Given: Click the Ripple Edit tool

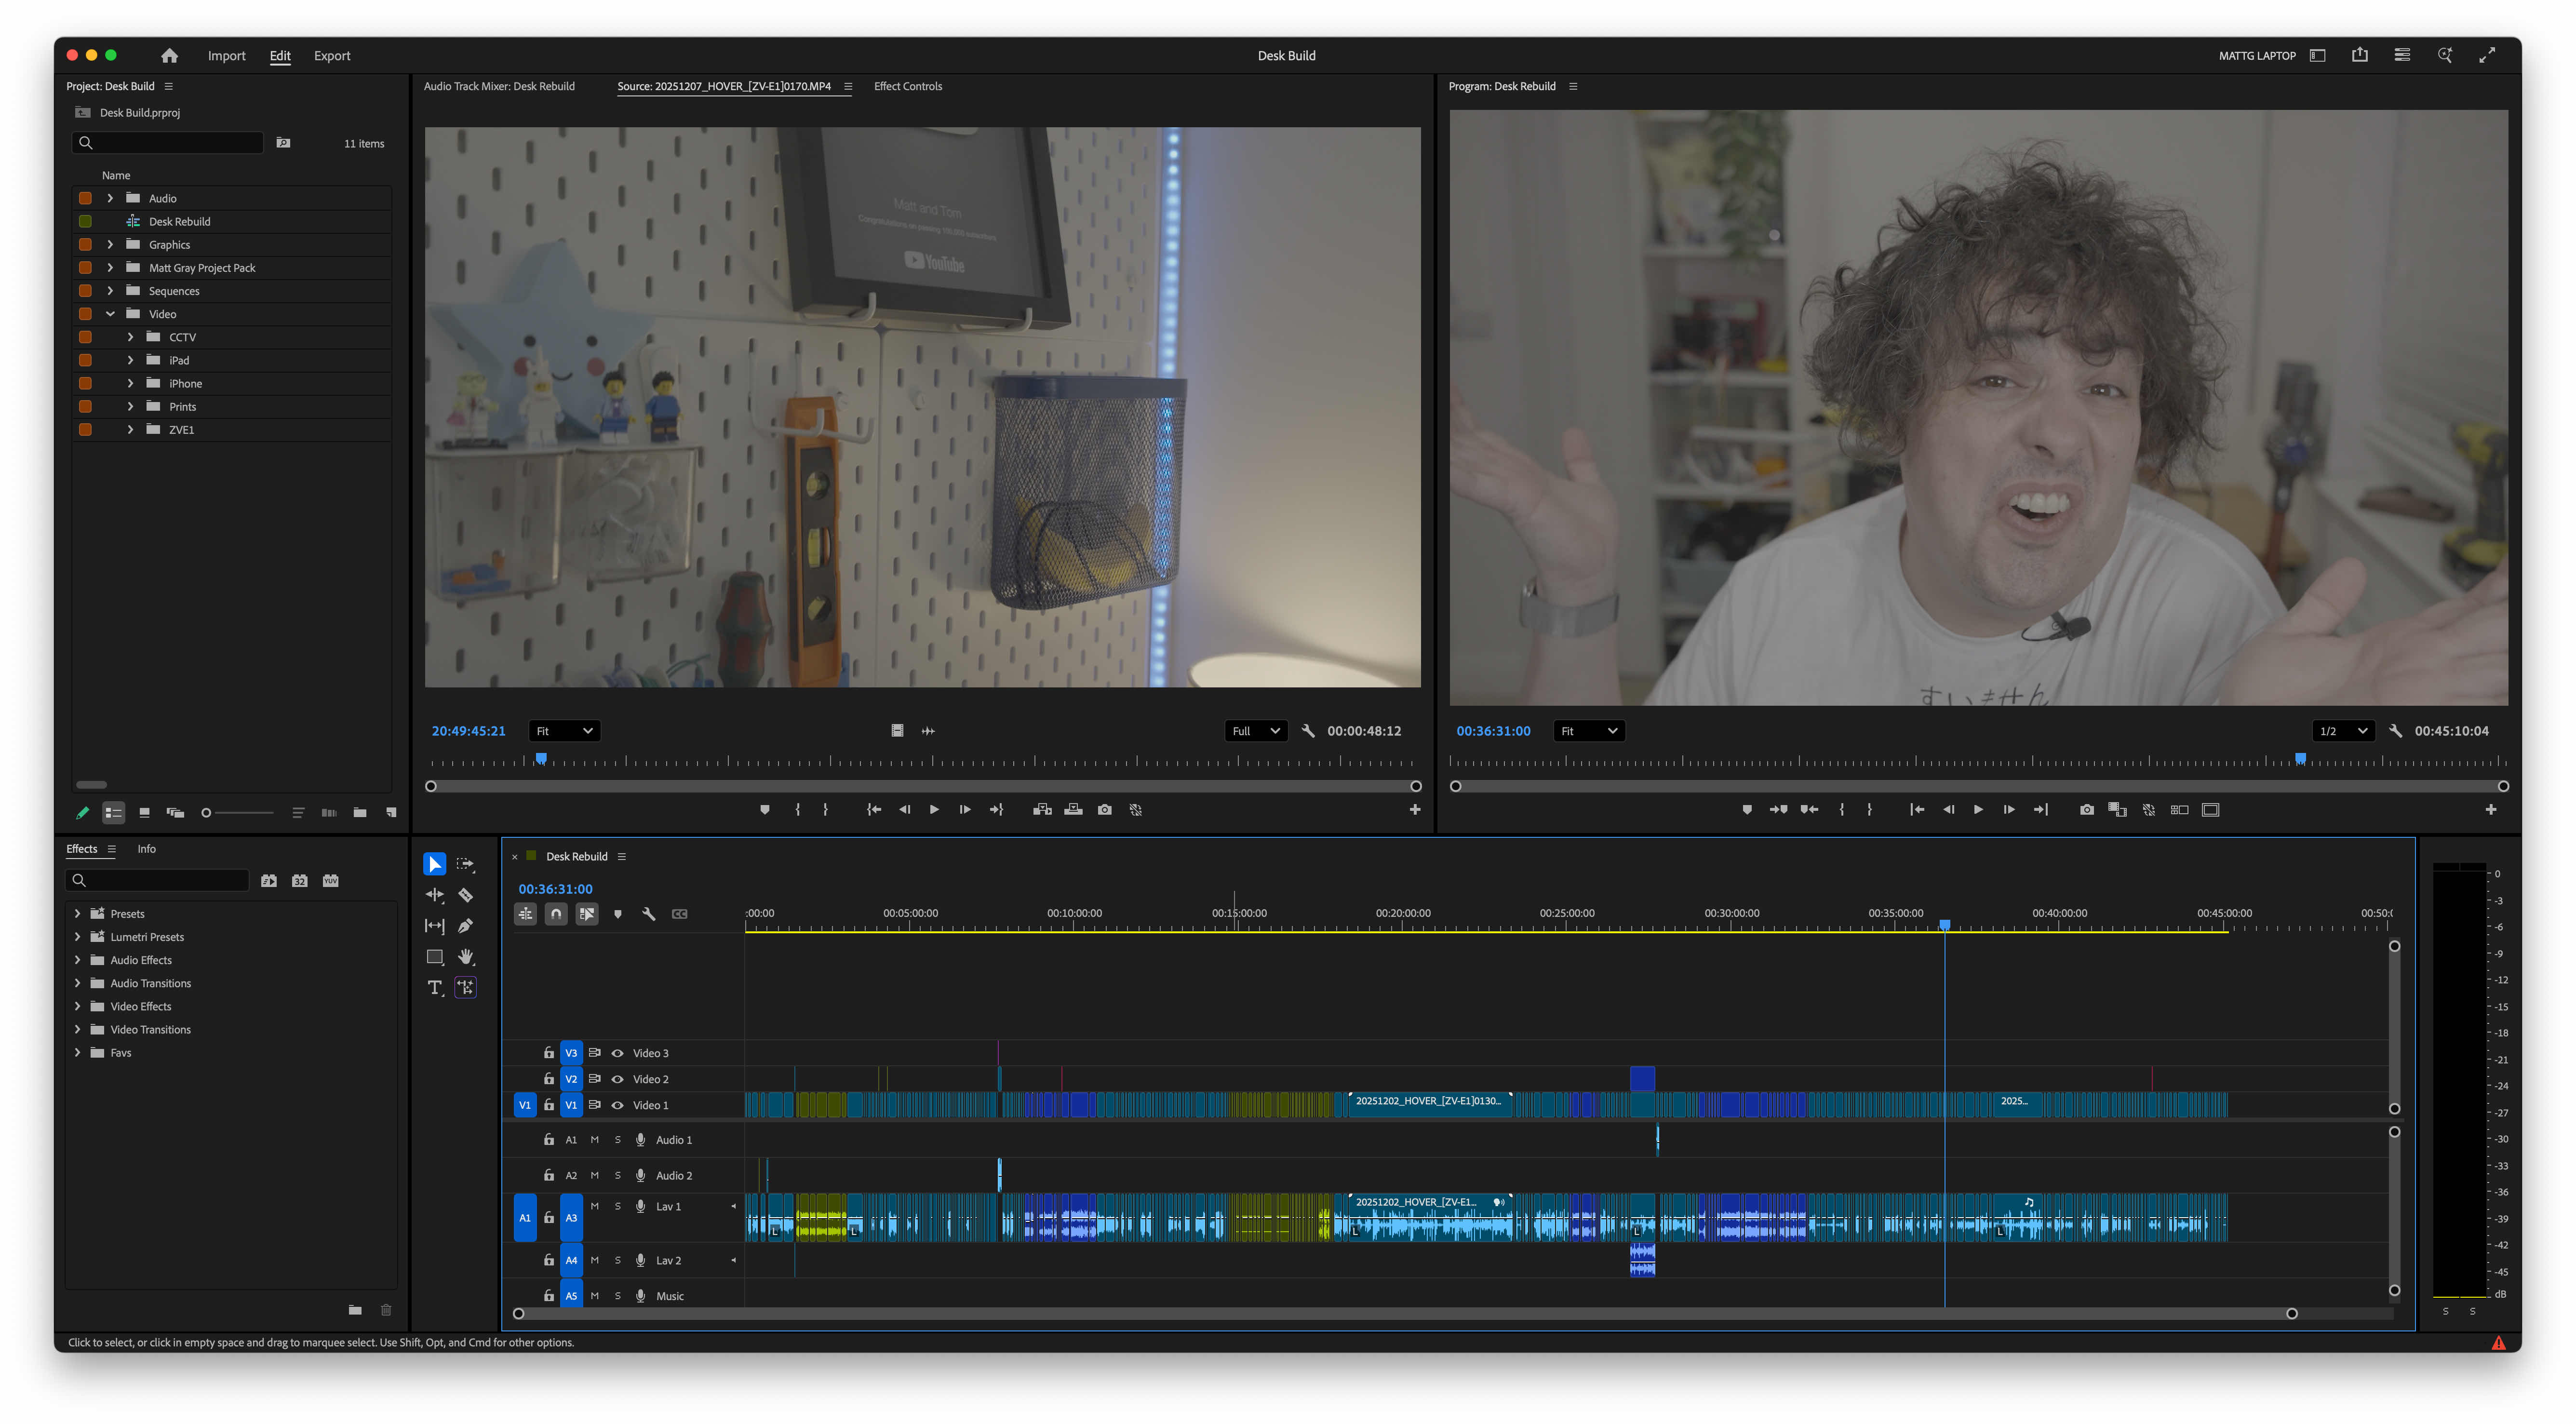Looking at the screenshot, I should pyautogui.click(x=434, y=895).
